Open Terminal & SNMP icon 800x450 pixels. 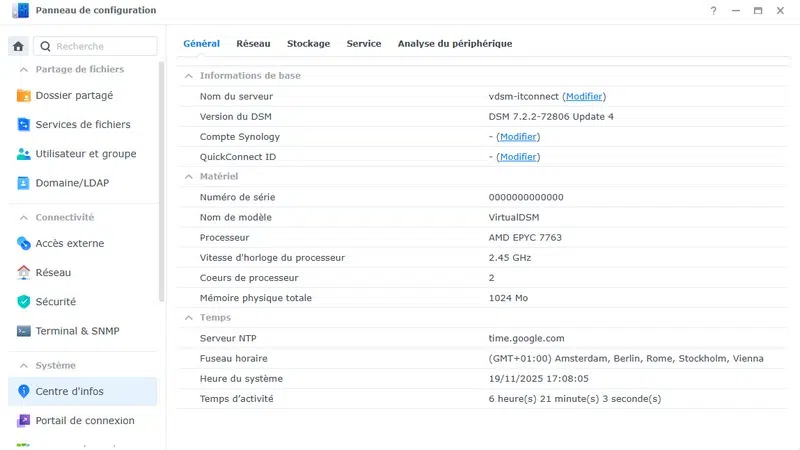[24, 331]
